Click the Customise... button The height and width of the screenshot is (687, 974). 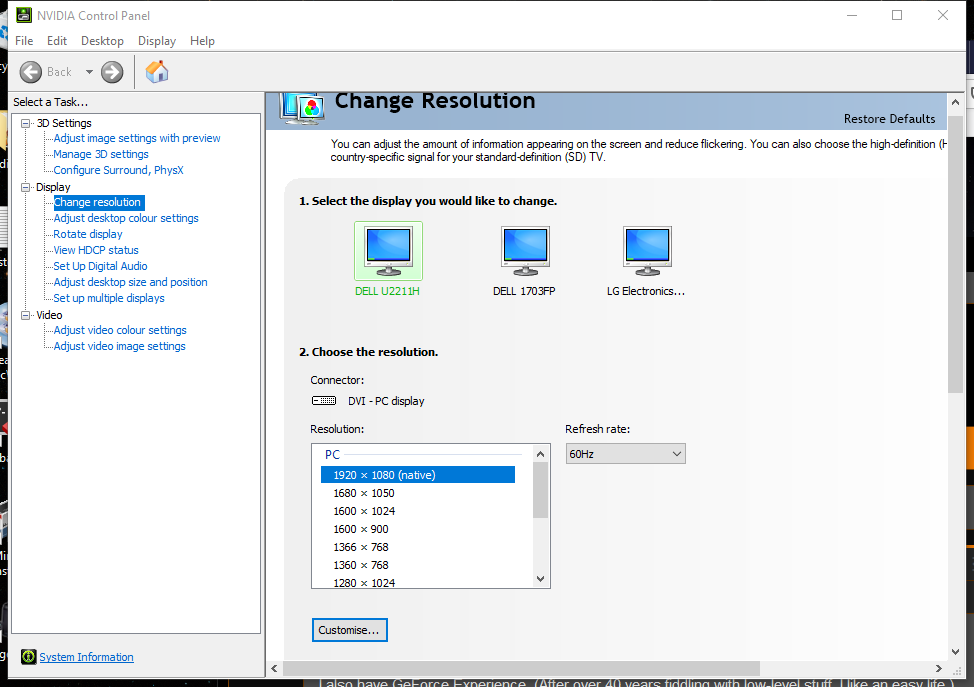[x=350, y=630]
